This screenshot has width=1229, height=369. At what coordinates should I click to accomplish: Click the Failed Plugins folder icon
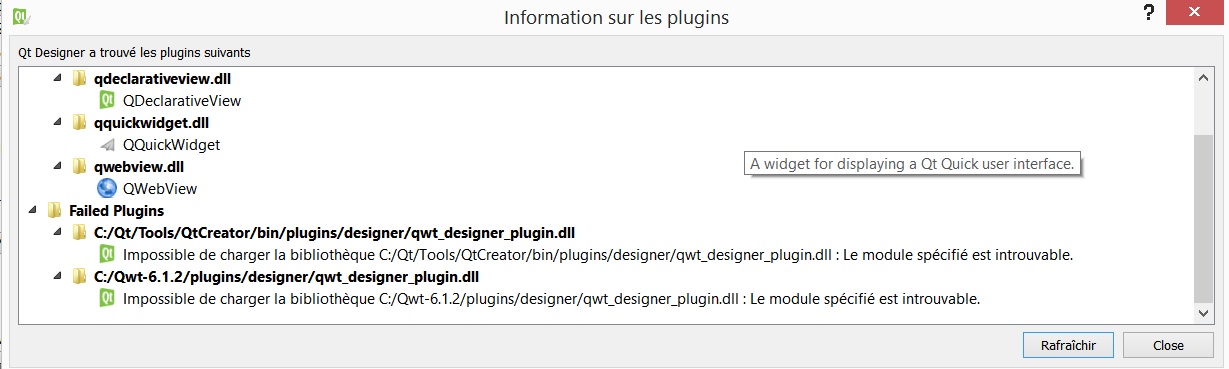54,210
